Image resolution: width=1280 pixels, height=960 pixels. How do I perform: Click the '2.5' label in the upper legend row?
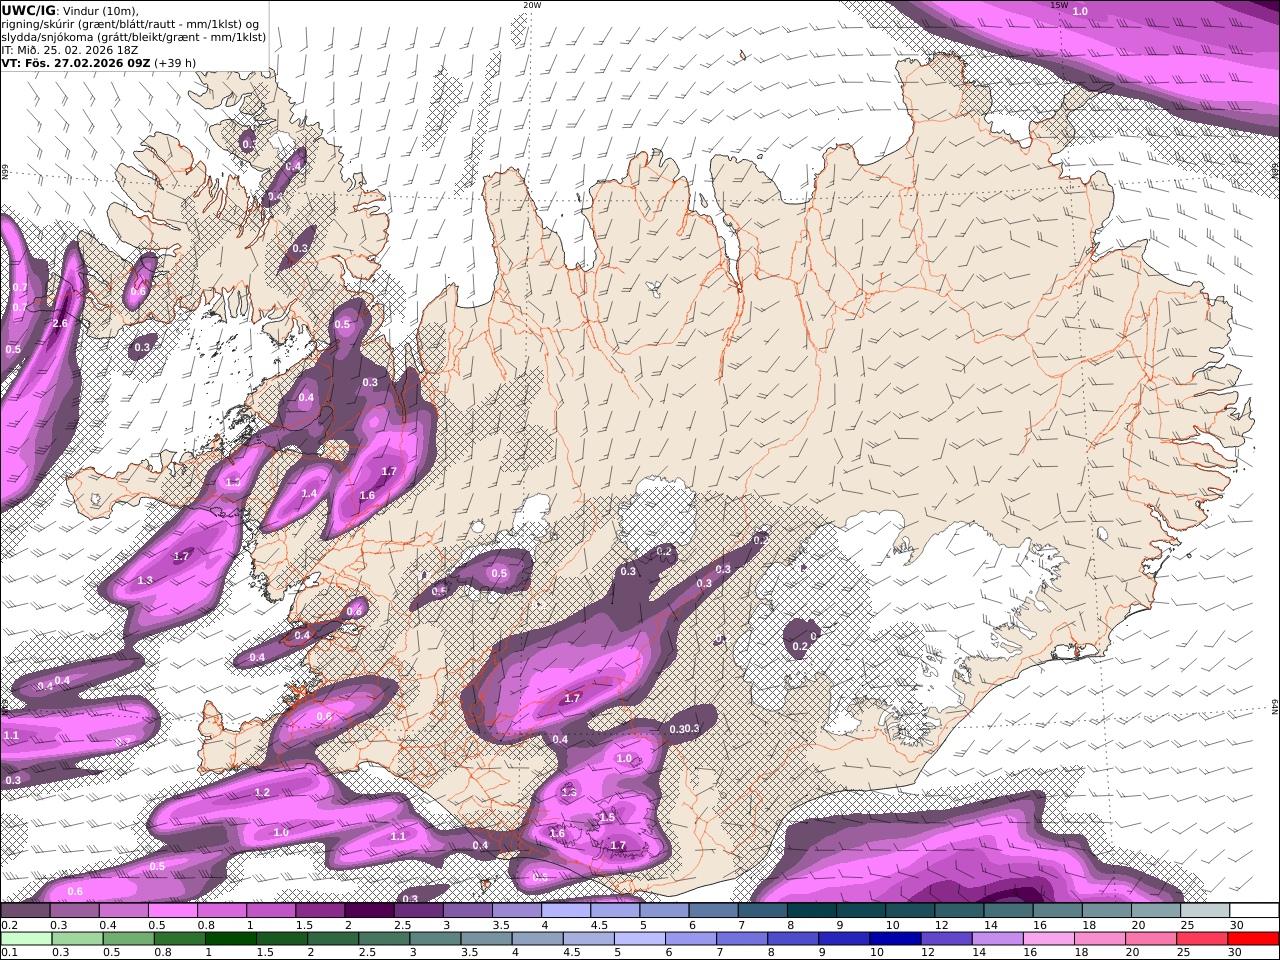pyautogui.click(x=402, y=925)
